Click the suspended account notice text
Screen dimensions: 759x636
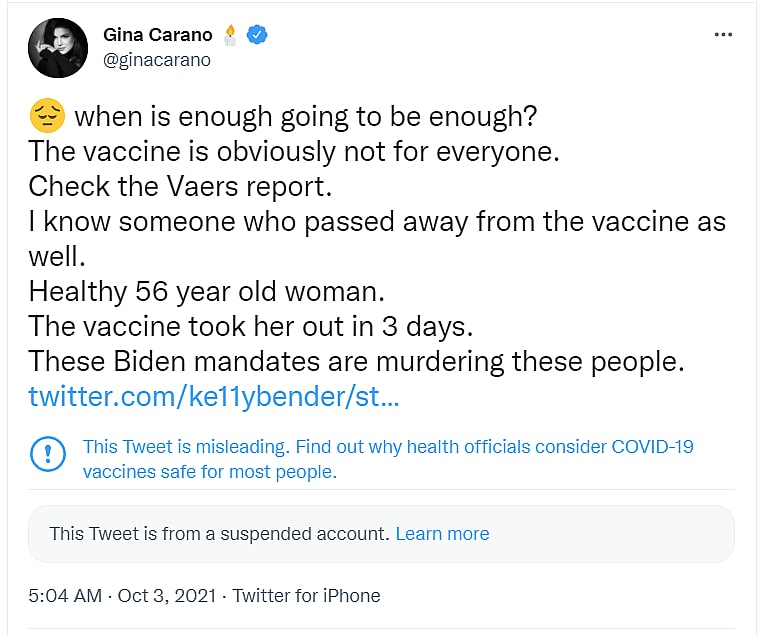[219, 534]
